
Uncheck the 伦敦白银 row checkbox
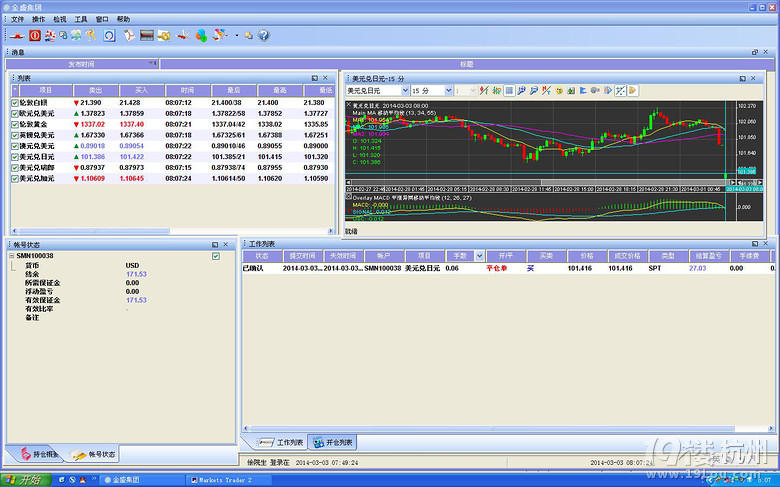[x=15, y=102]
